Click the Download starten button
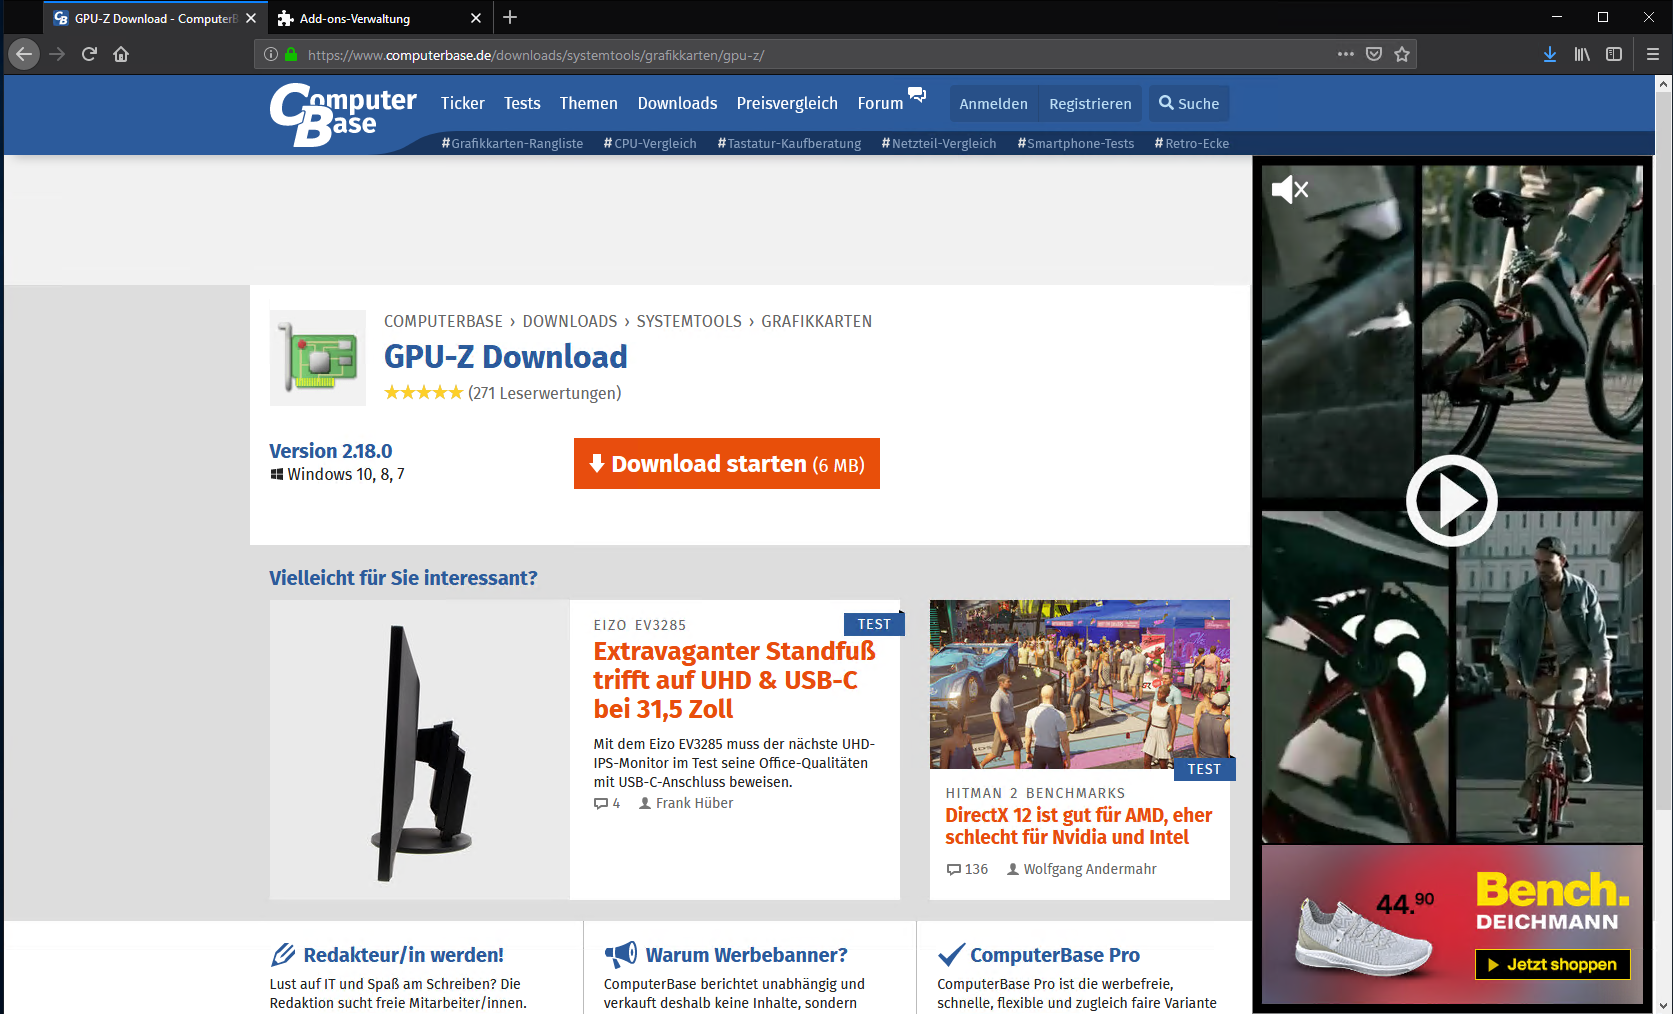Image resolution: width=1673 pixels, height=1014 pixels. coord(727,464)
